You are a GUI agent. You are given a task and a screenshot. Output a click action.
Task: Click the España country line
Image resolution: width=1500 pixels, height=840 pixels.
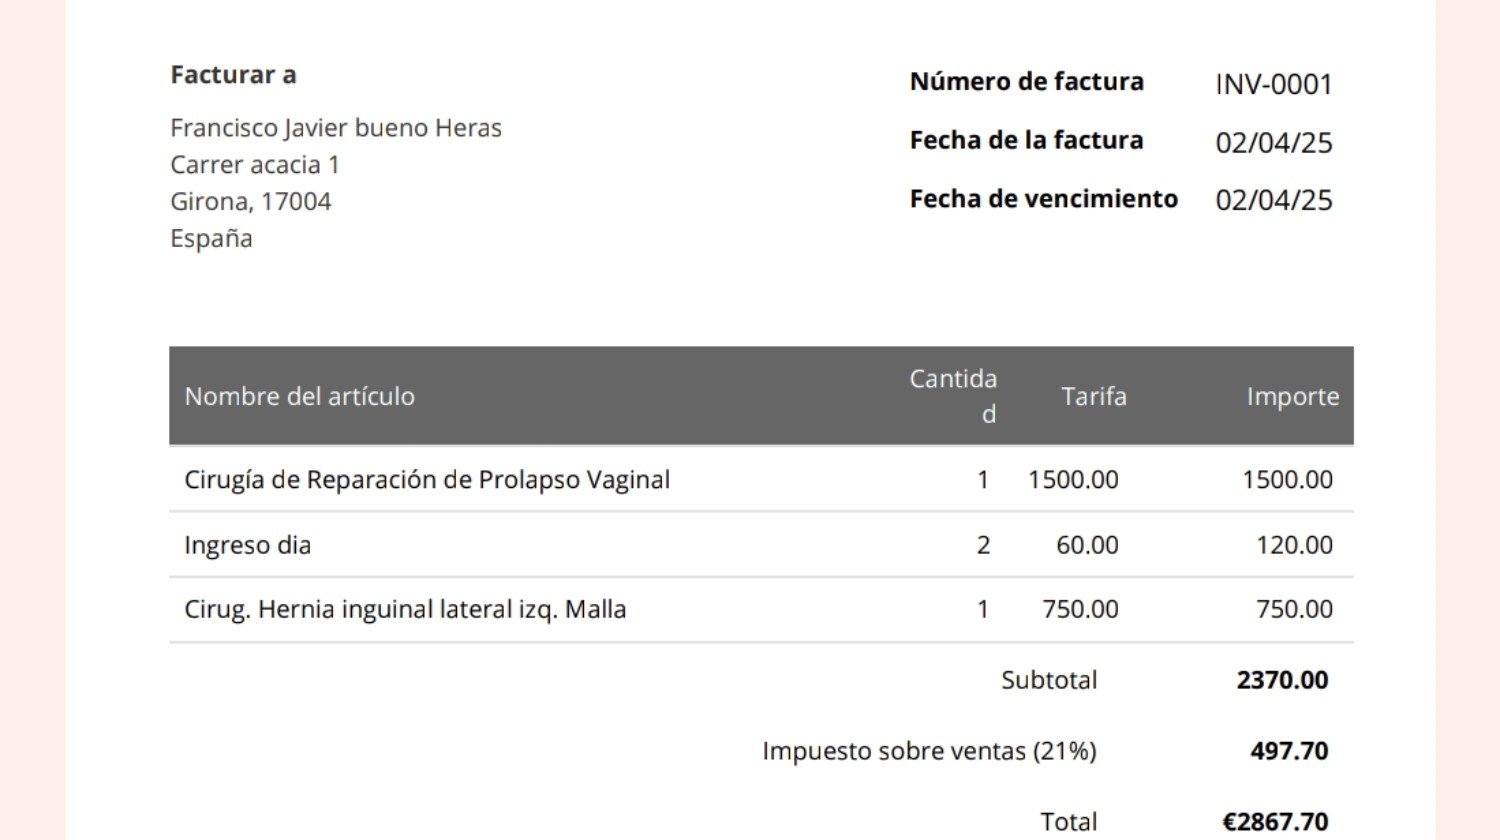(211, 239)
